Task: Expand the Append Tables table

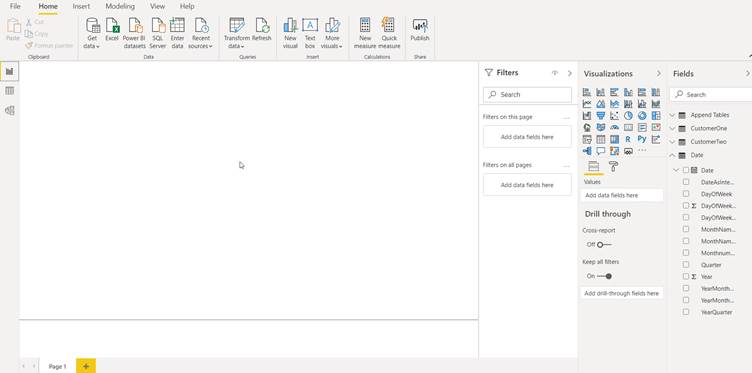Action: 672,115
